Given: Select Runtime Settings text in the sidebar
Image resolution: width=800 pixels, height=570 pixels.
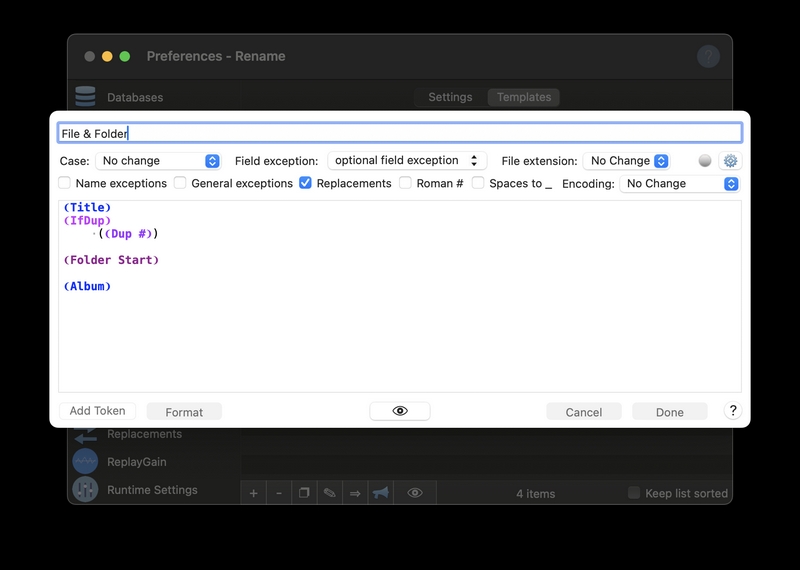Looking at the screenshot, I should pyautogui.click(x=152, y=490).
